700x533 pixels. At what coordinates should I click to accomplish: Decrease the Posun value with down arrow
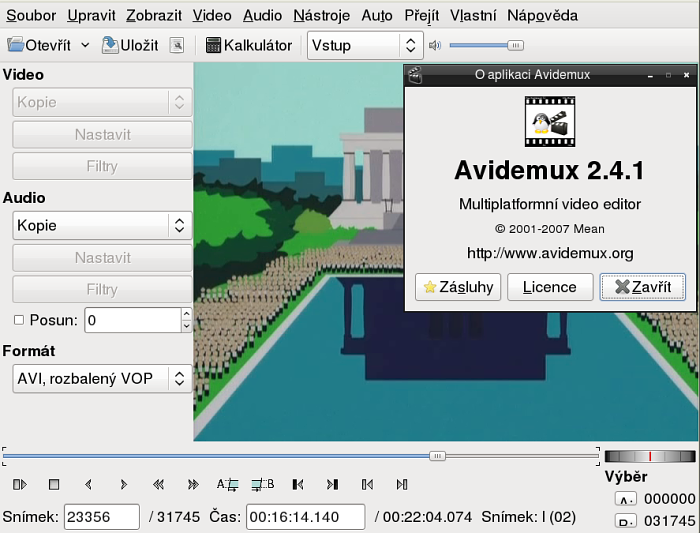coord(187,326)
